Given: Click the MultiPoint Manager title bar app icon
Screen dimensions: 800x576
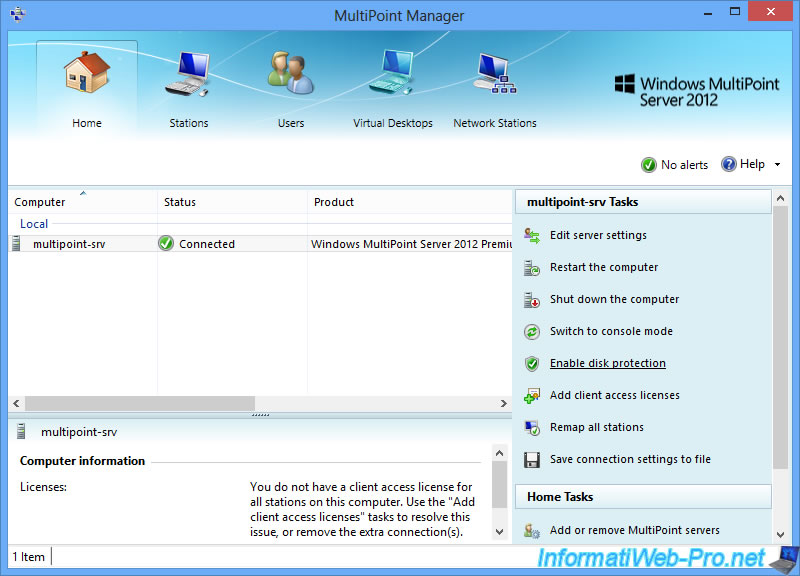Looking at the screenshot, I should point(18,14).
